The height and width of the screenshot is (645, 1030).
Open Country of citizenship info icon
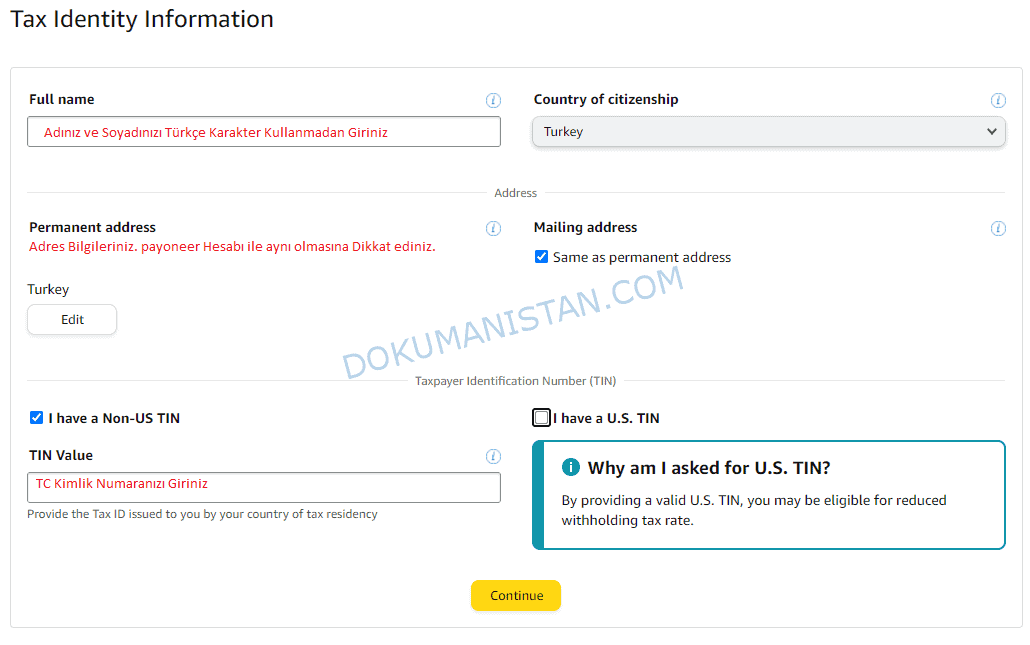tap(998, 100)
